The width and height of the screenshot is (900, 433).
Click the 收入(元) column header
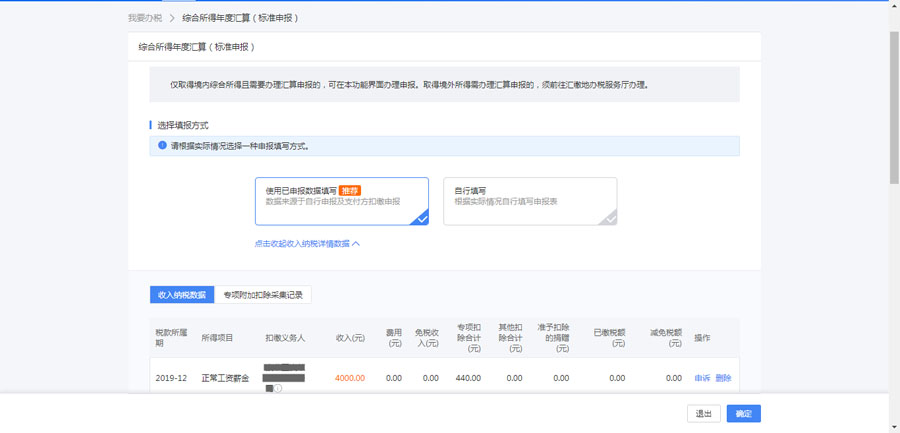pyautogui.click(x=350, y=338)
